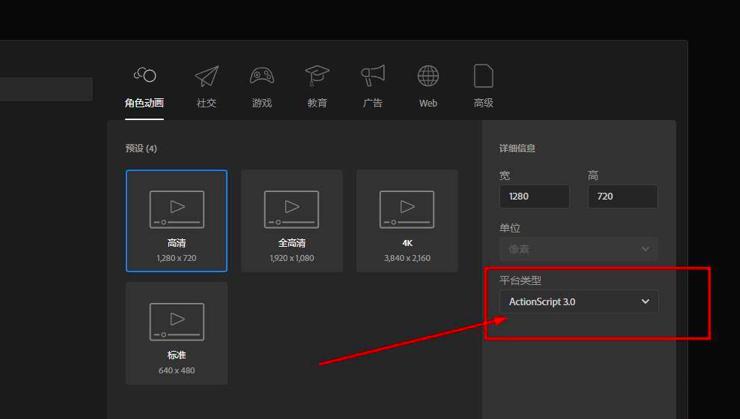This screenshot has width=740, height=419.
Task: Open the 社交 paper plane tab
Action: 206,88
